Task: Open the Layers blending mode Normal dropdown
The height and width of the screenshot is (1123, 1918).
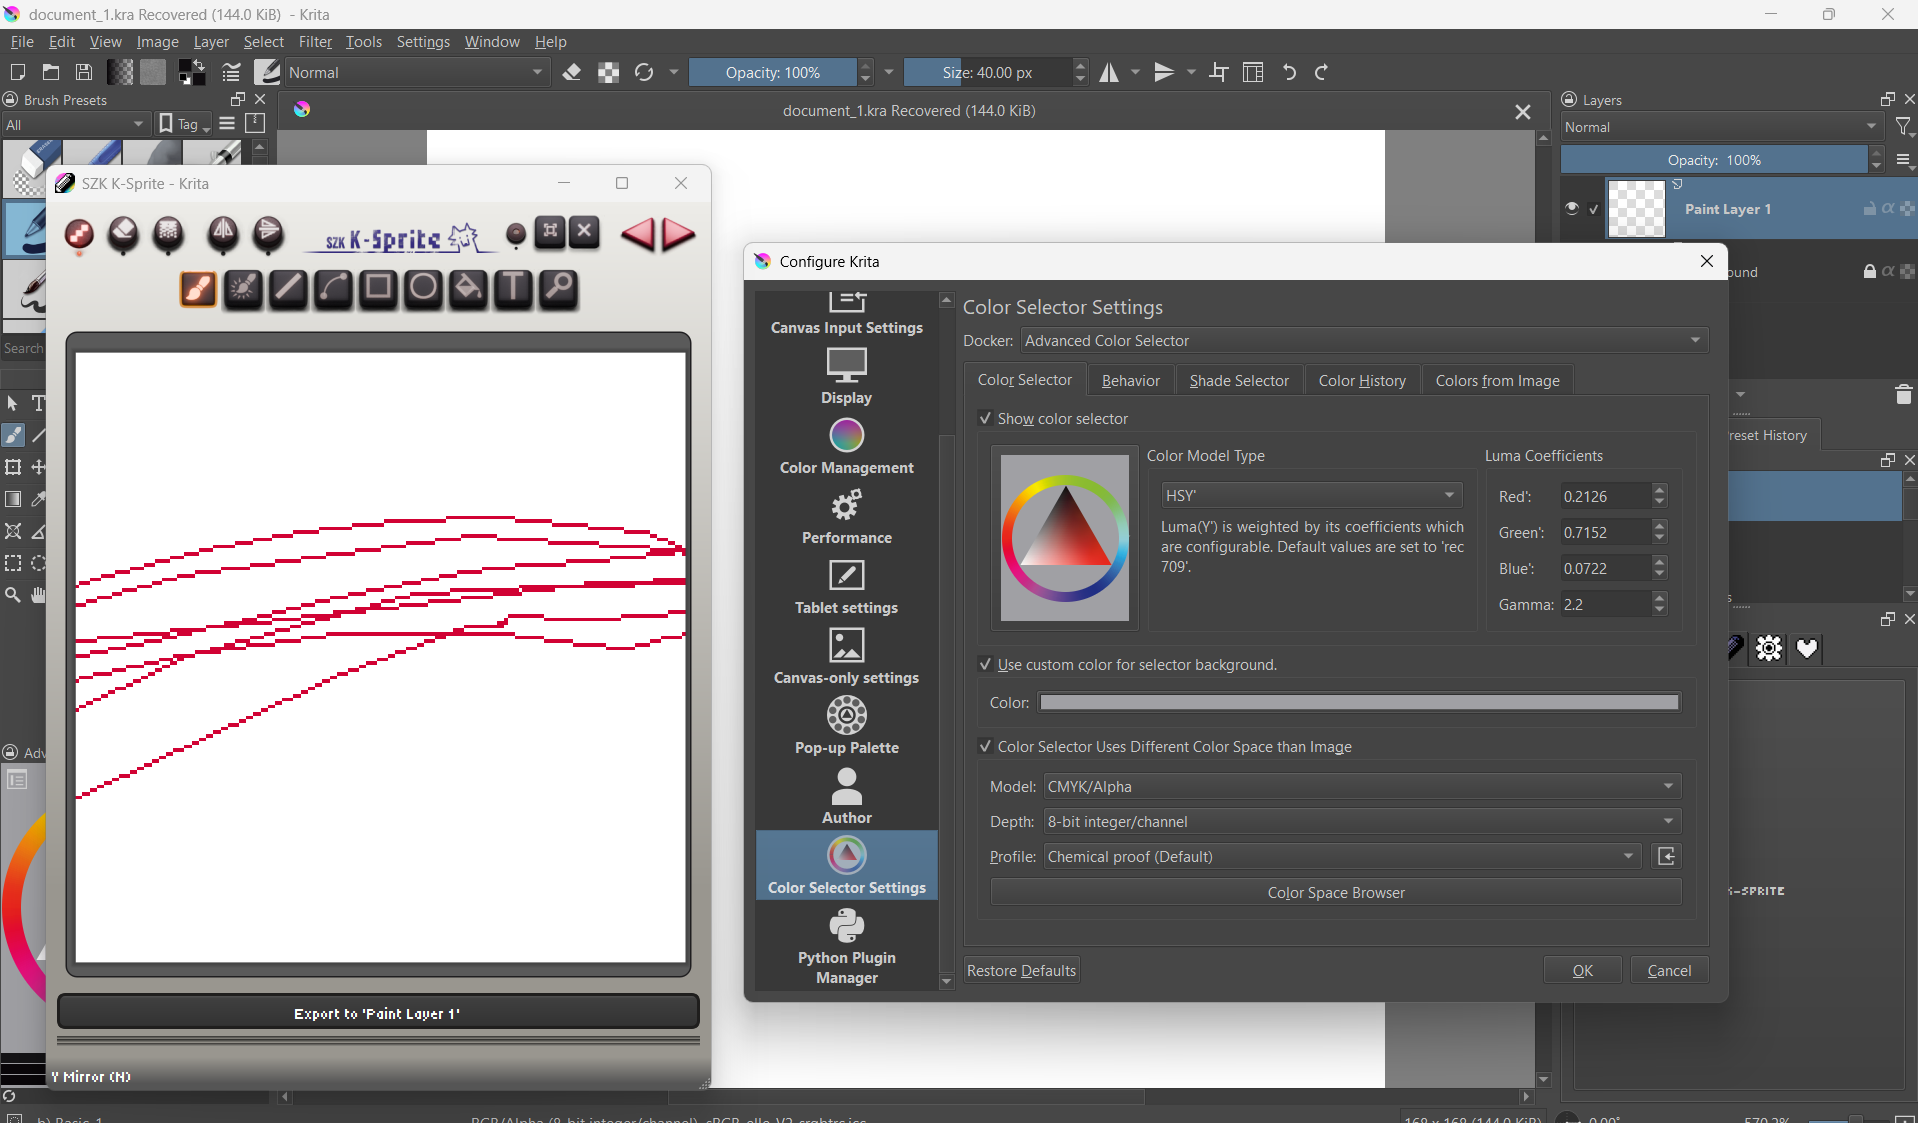Action: [1721, 127]
